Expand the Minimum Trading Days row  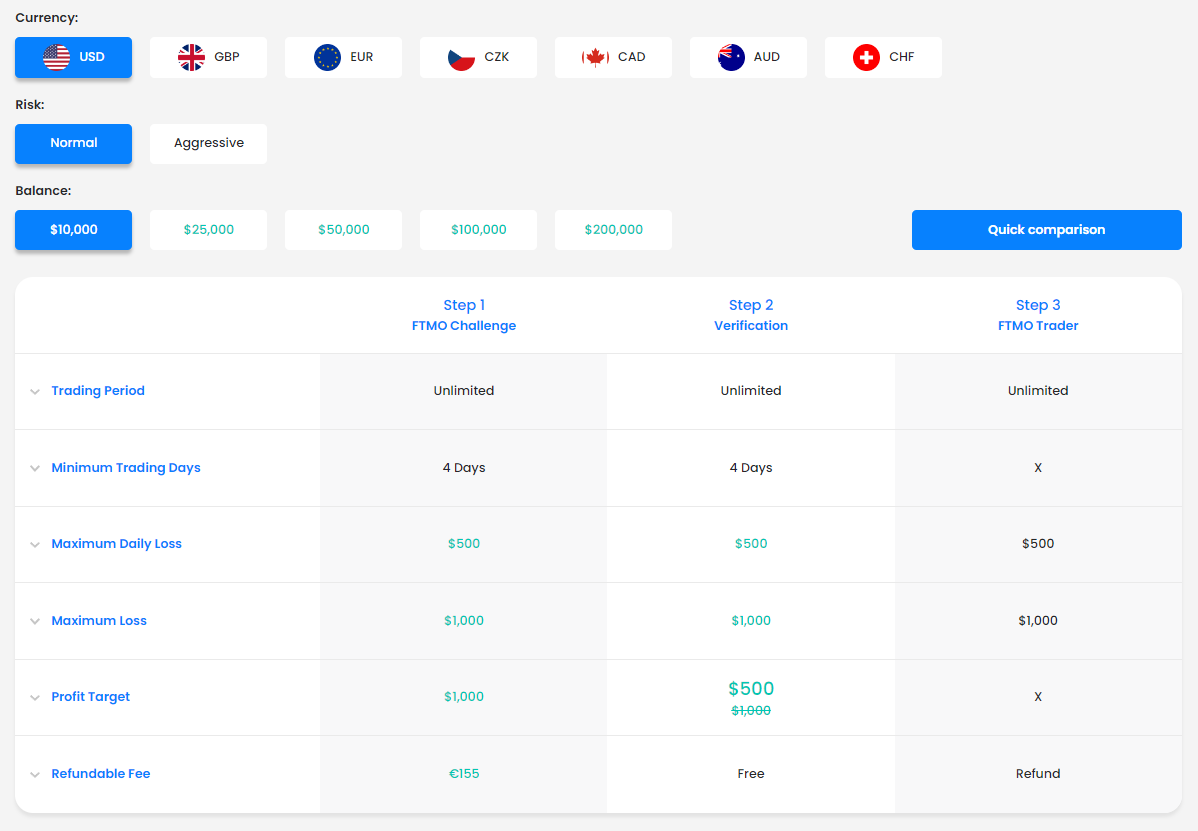[125, 467]
